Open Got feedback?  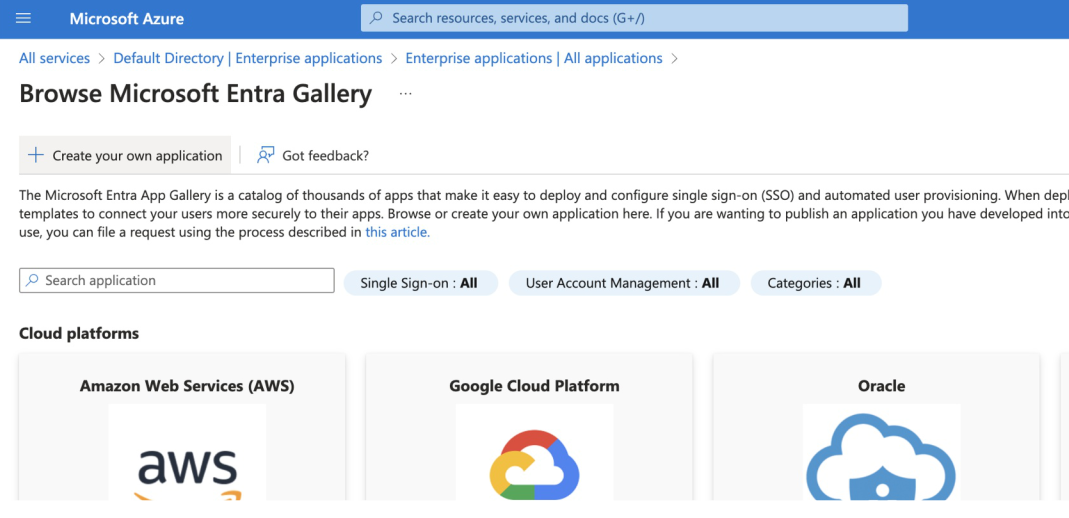[x=313, y=155]
